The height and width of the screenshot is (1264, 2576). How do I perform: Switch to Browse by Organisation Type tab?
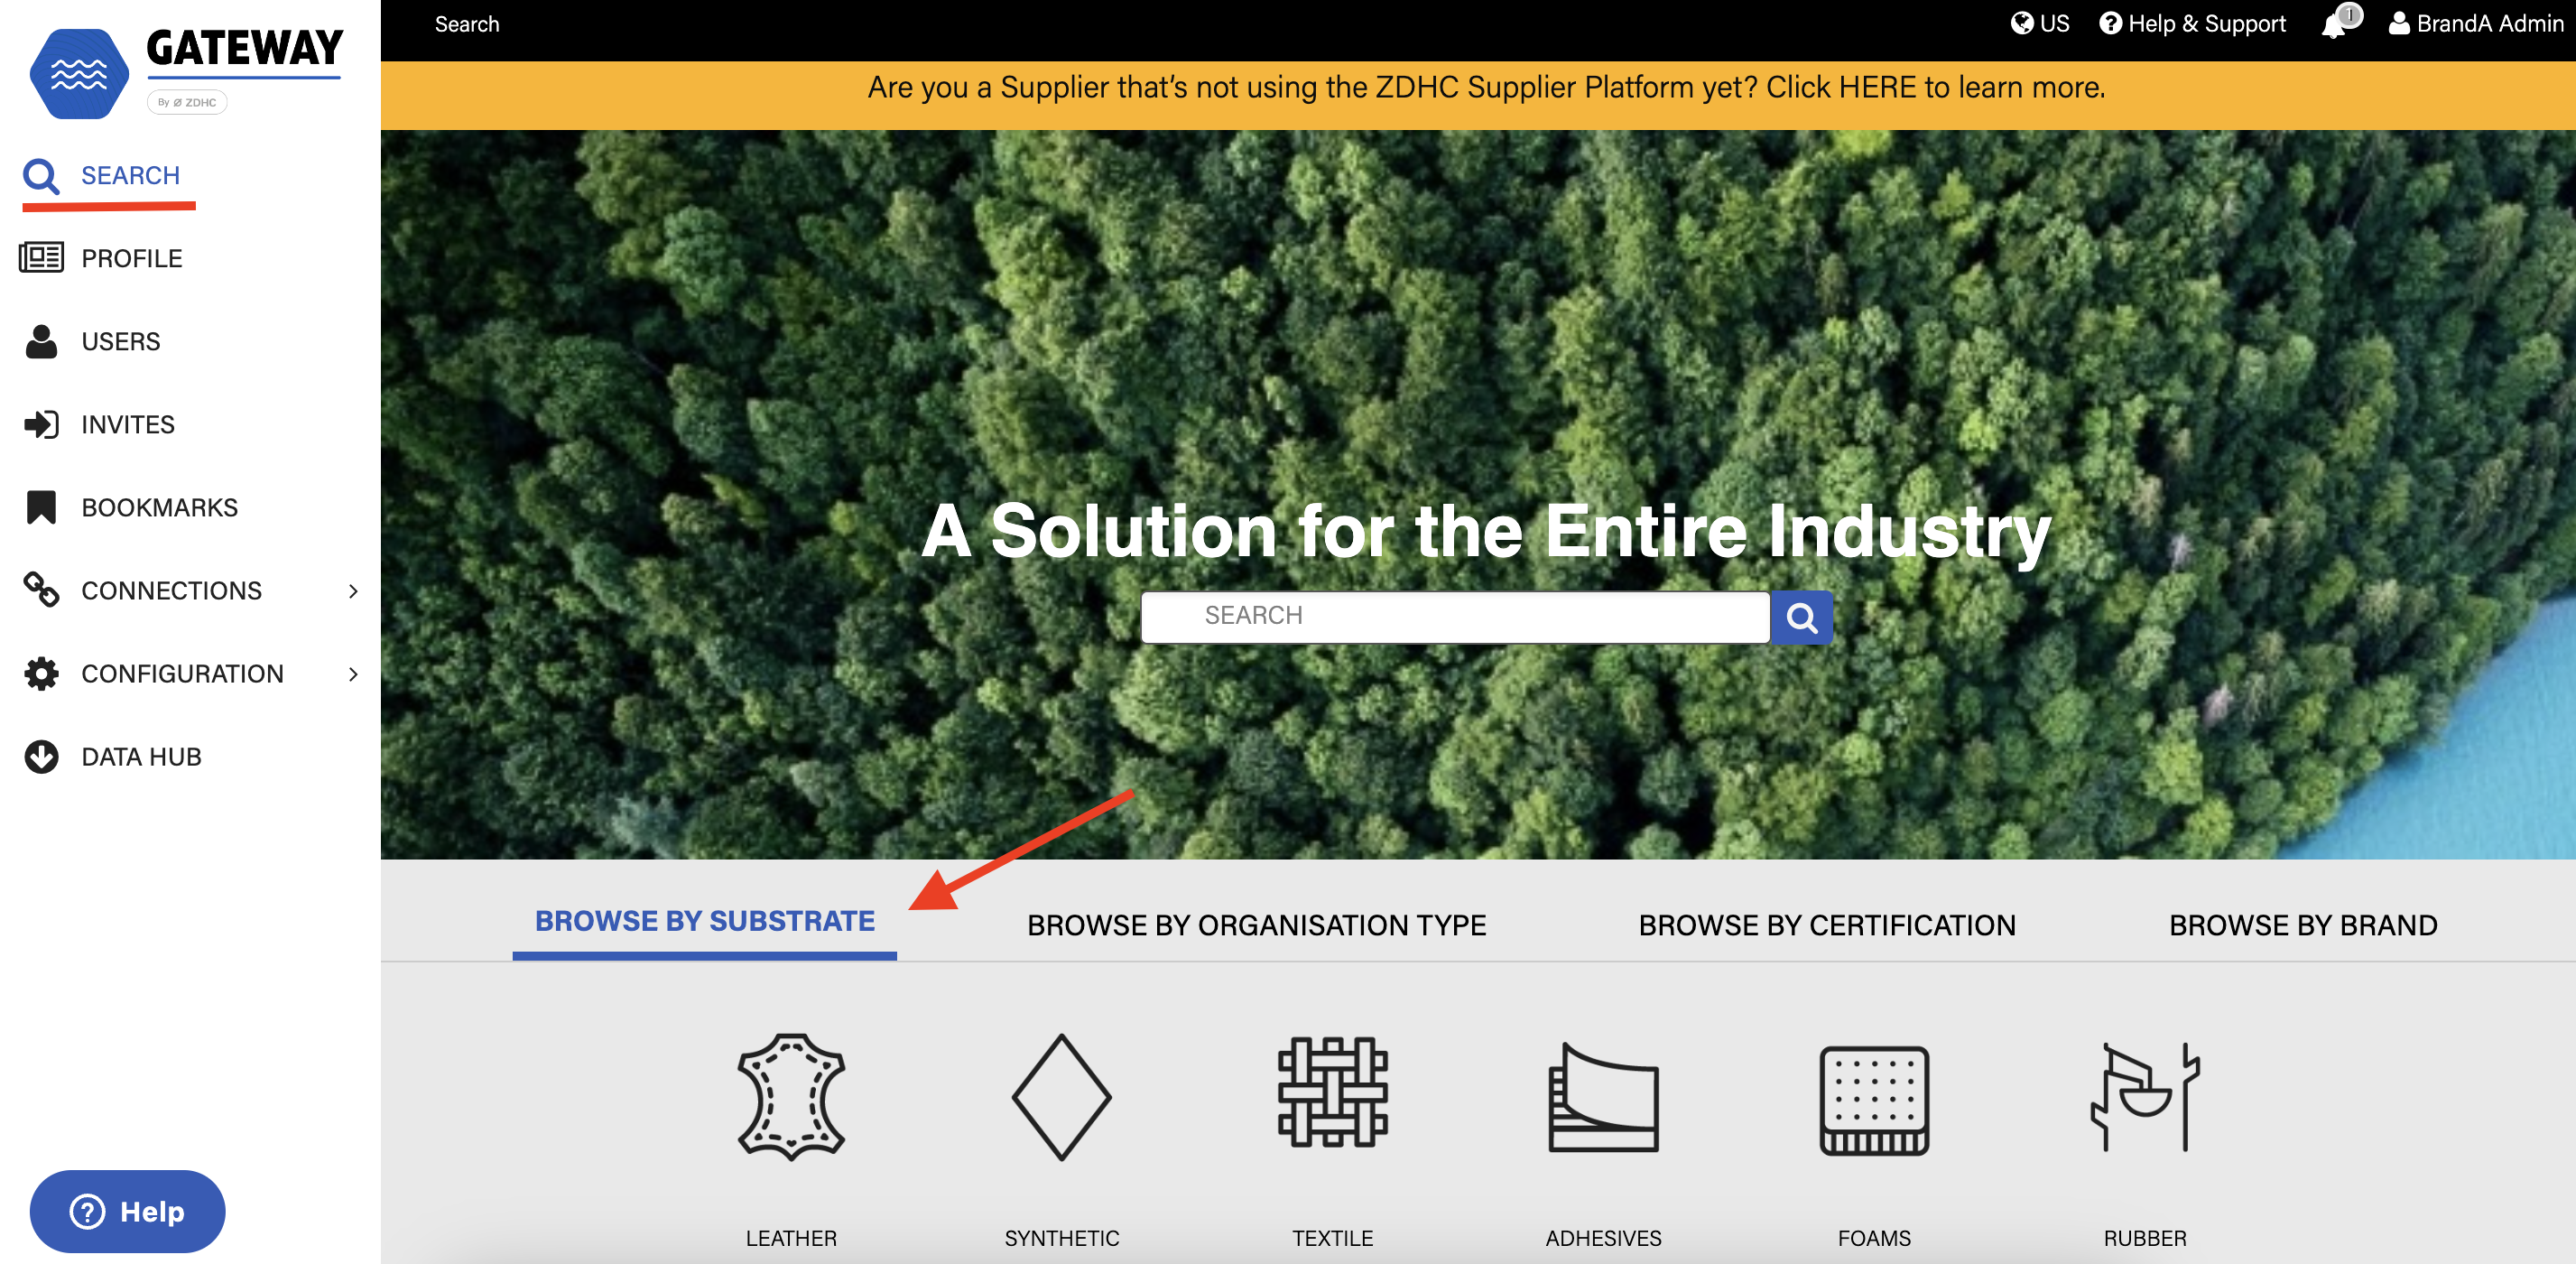(x=1256, y=925)
